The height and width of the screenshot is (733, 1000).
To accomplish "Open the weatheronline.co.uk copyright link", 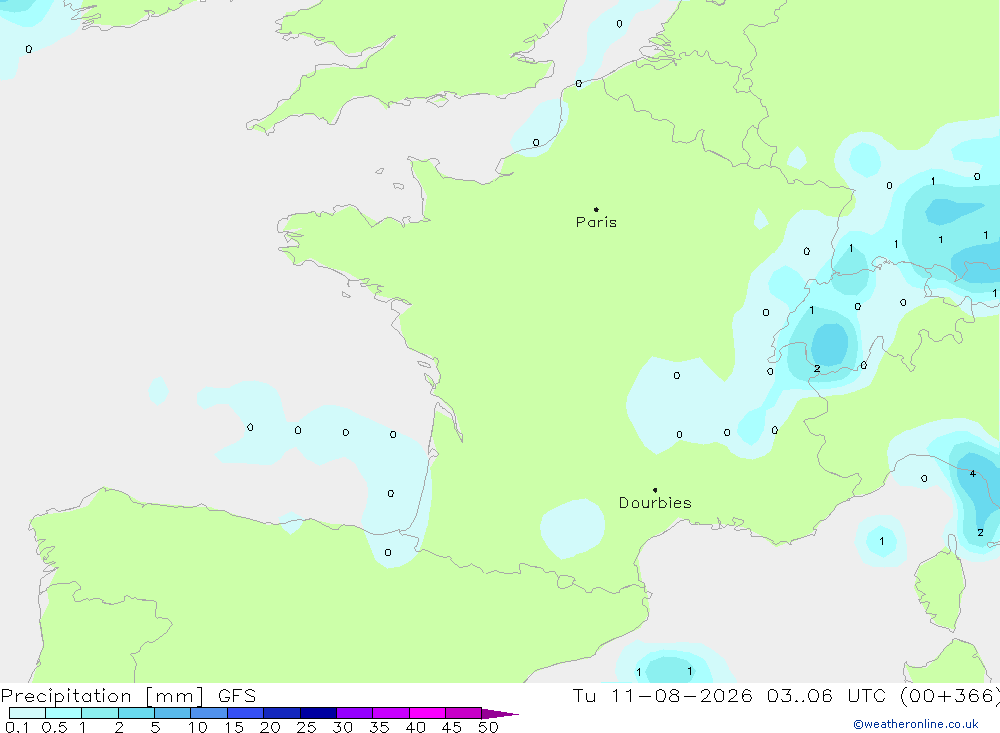I will 916,724.
